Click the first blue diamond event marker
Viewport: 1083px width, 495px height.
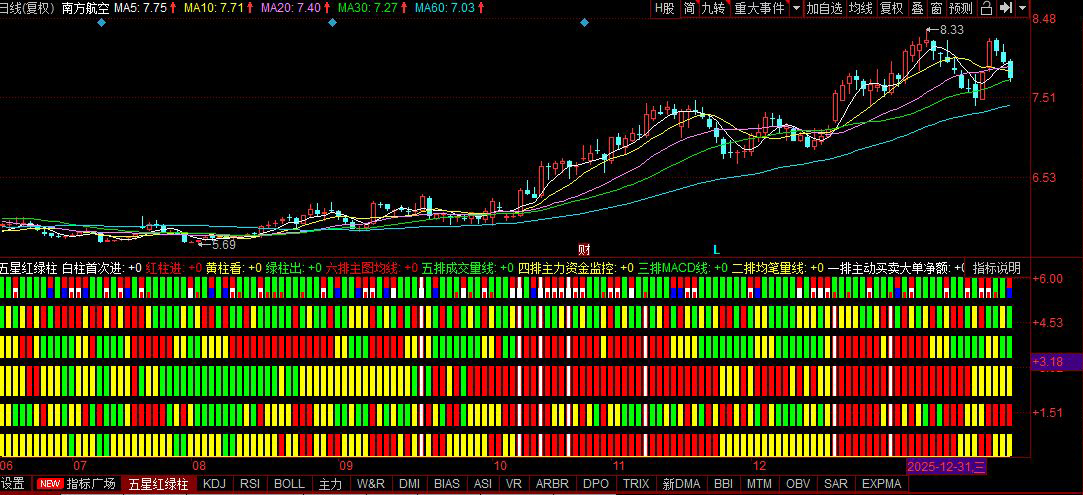point(102,23)
